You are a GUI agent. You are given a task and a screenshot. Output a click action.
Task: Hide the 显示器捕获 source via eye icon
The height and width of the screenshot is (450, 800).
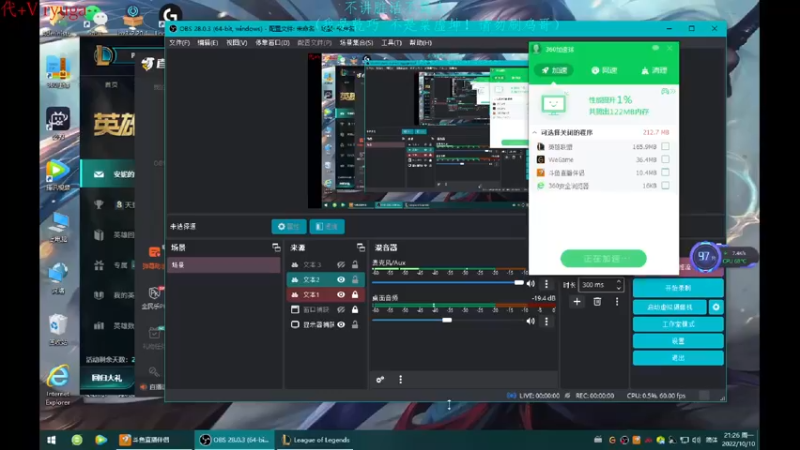[x=341, y=324]
